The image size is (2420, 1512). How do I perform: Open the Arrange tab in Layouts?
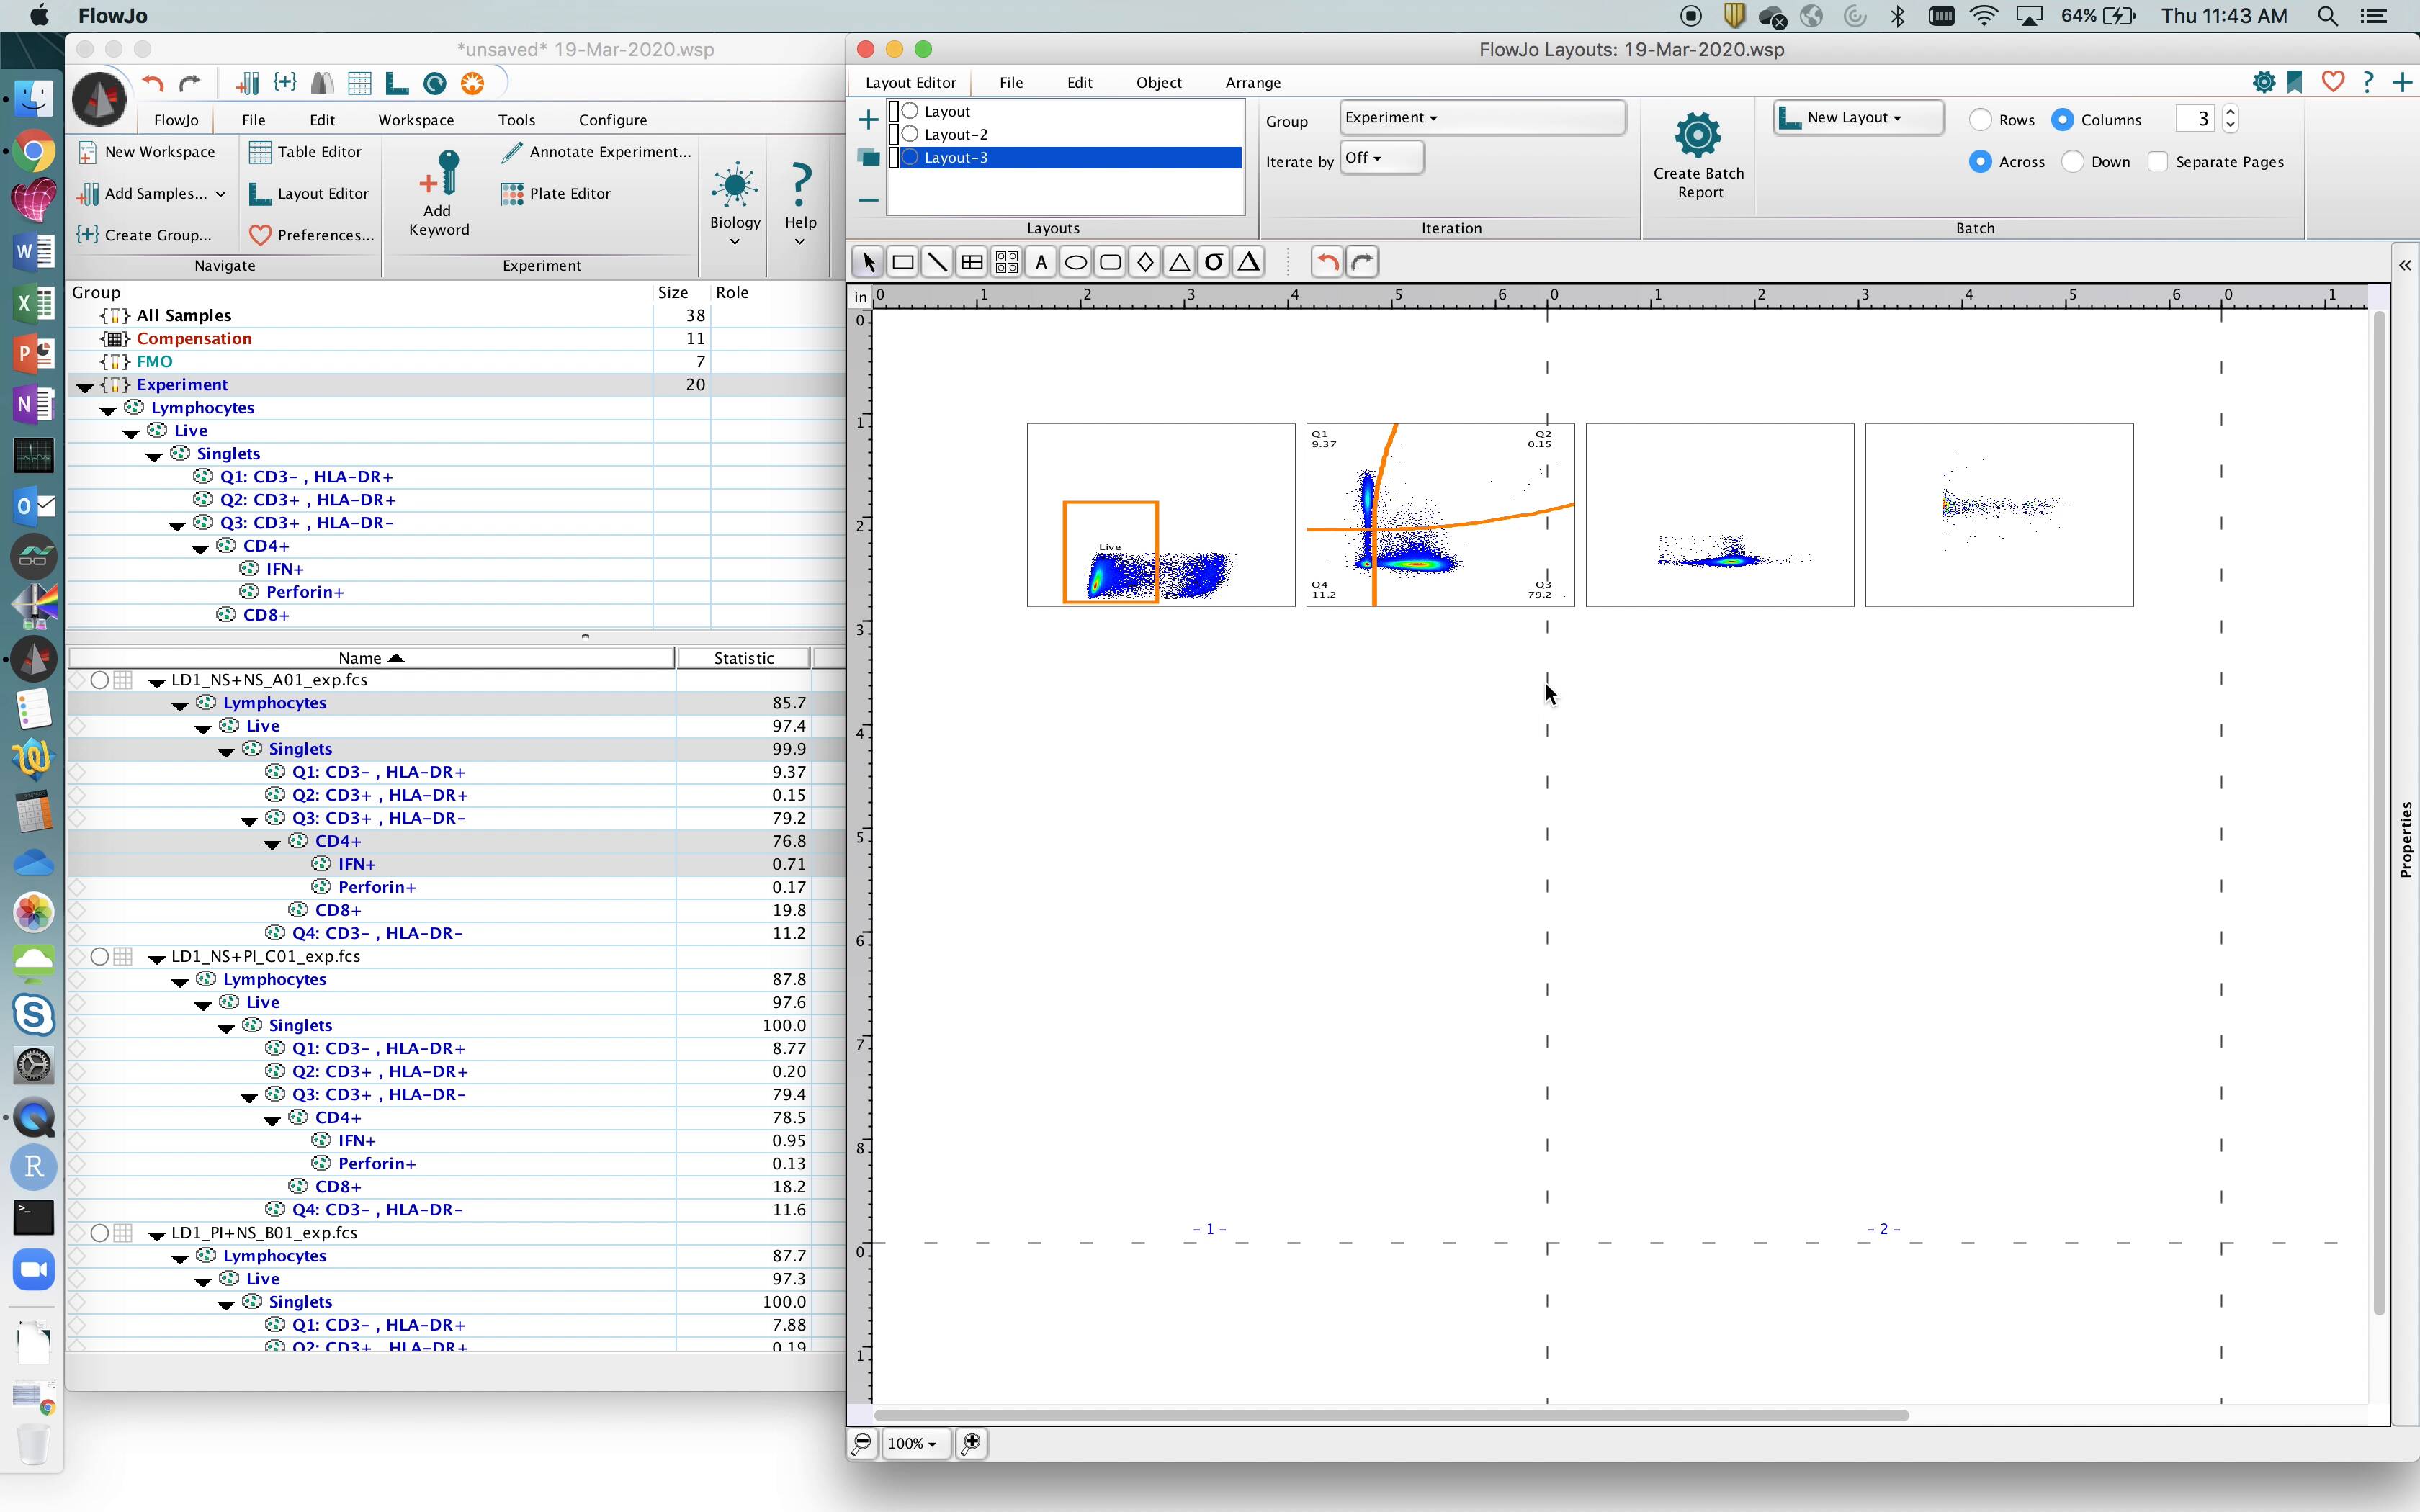[1252, 83]
